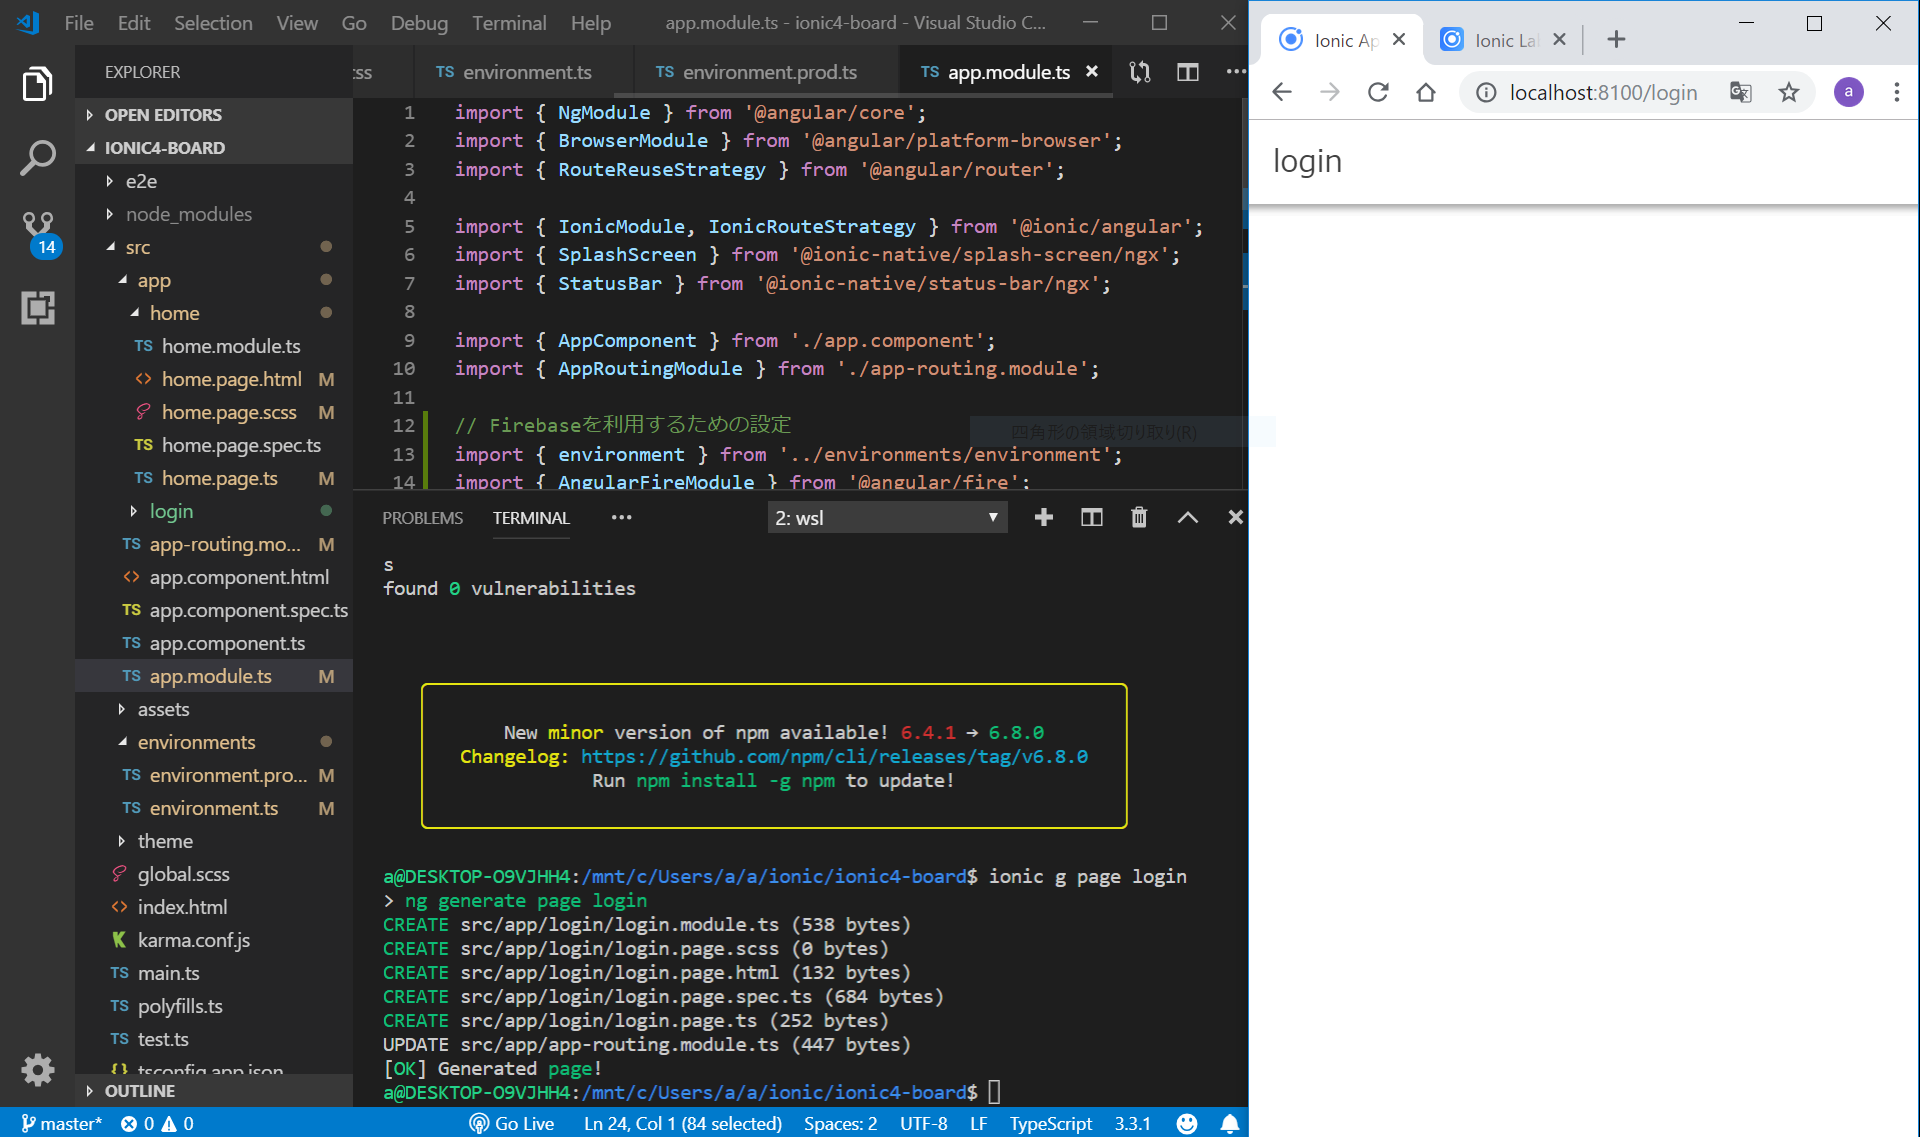
Task: Split the terminal panel
Action: click(x=1091, y=517)
